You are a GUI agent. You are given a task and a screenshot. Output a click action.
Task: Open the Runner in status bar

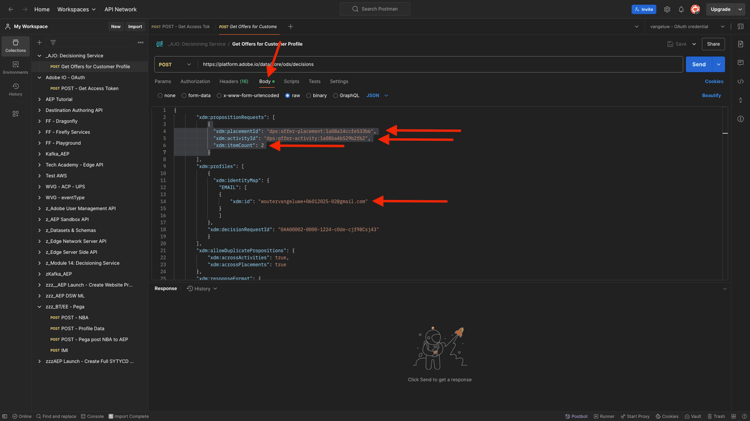pos(604,416)
